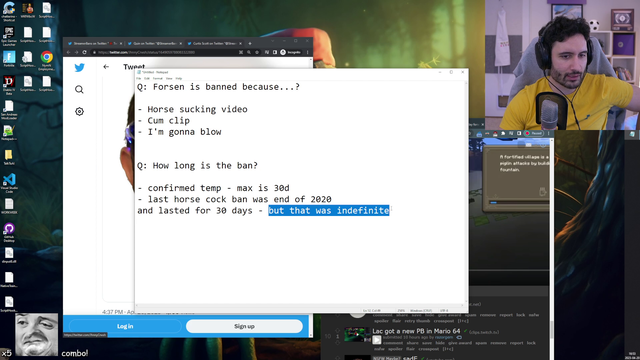Image resolution: width=640 pixels, height=360 pixels.
Task: Click the Twitter bird logo
Action: pos(80,67)
